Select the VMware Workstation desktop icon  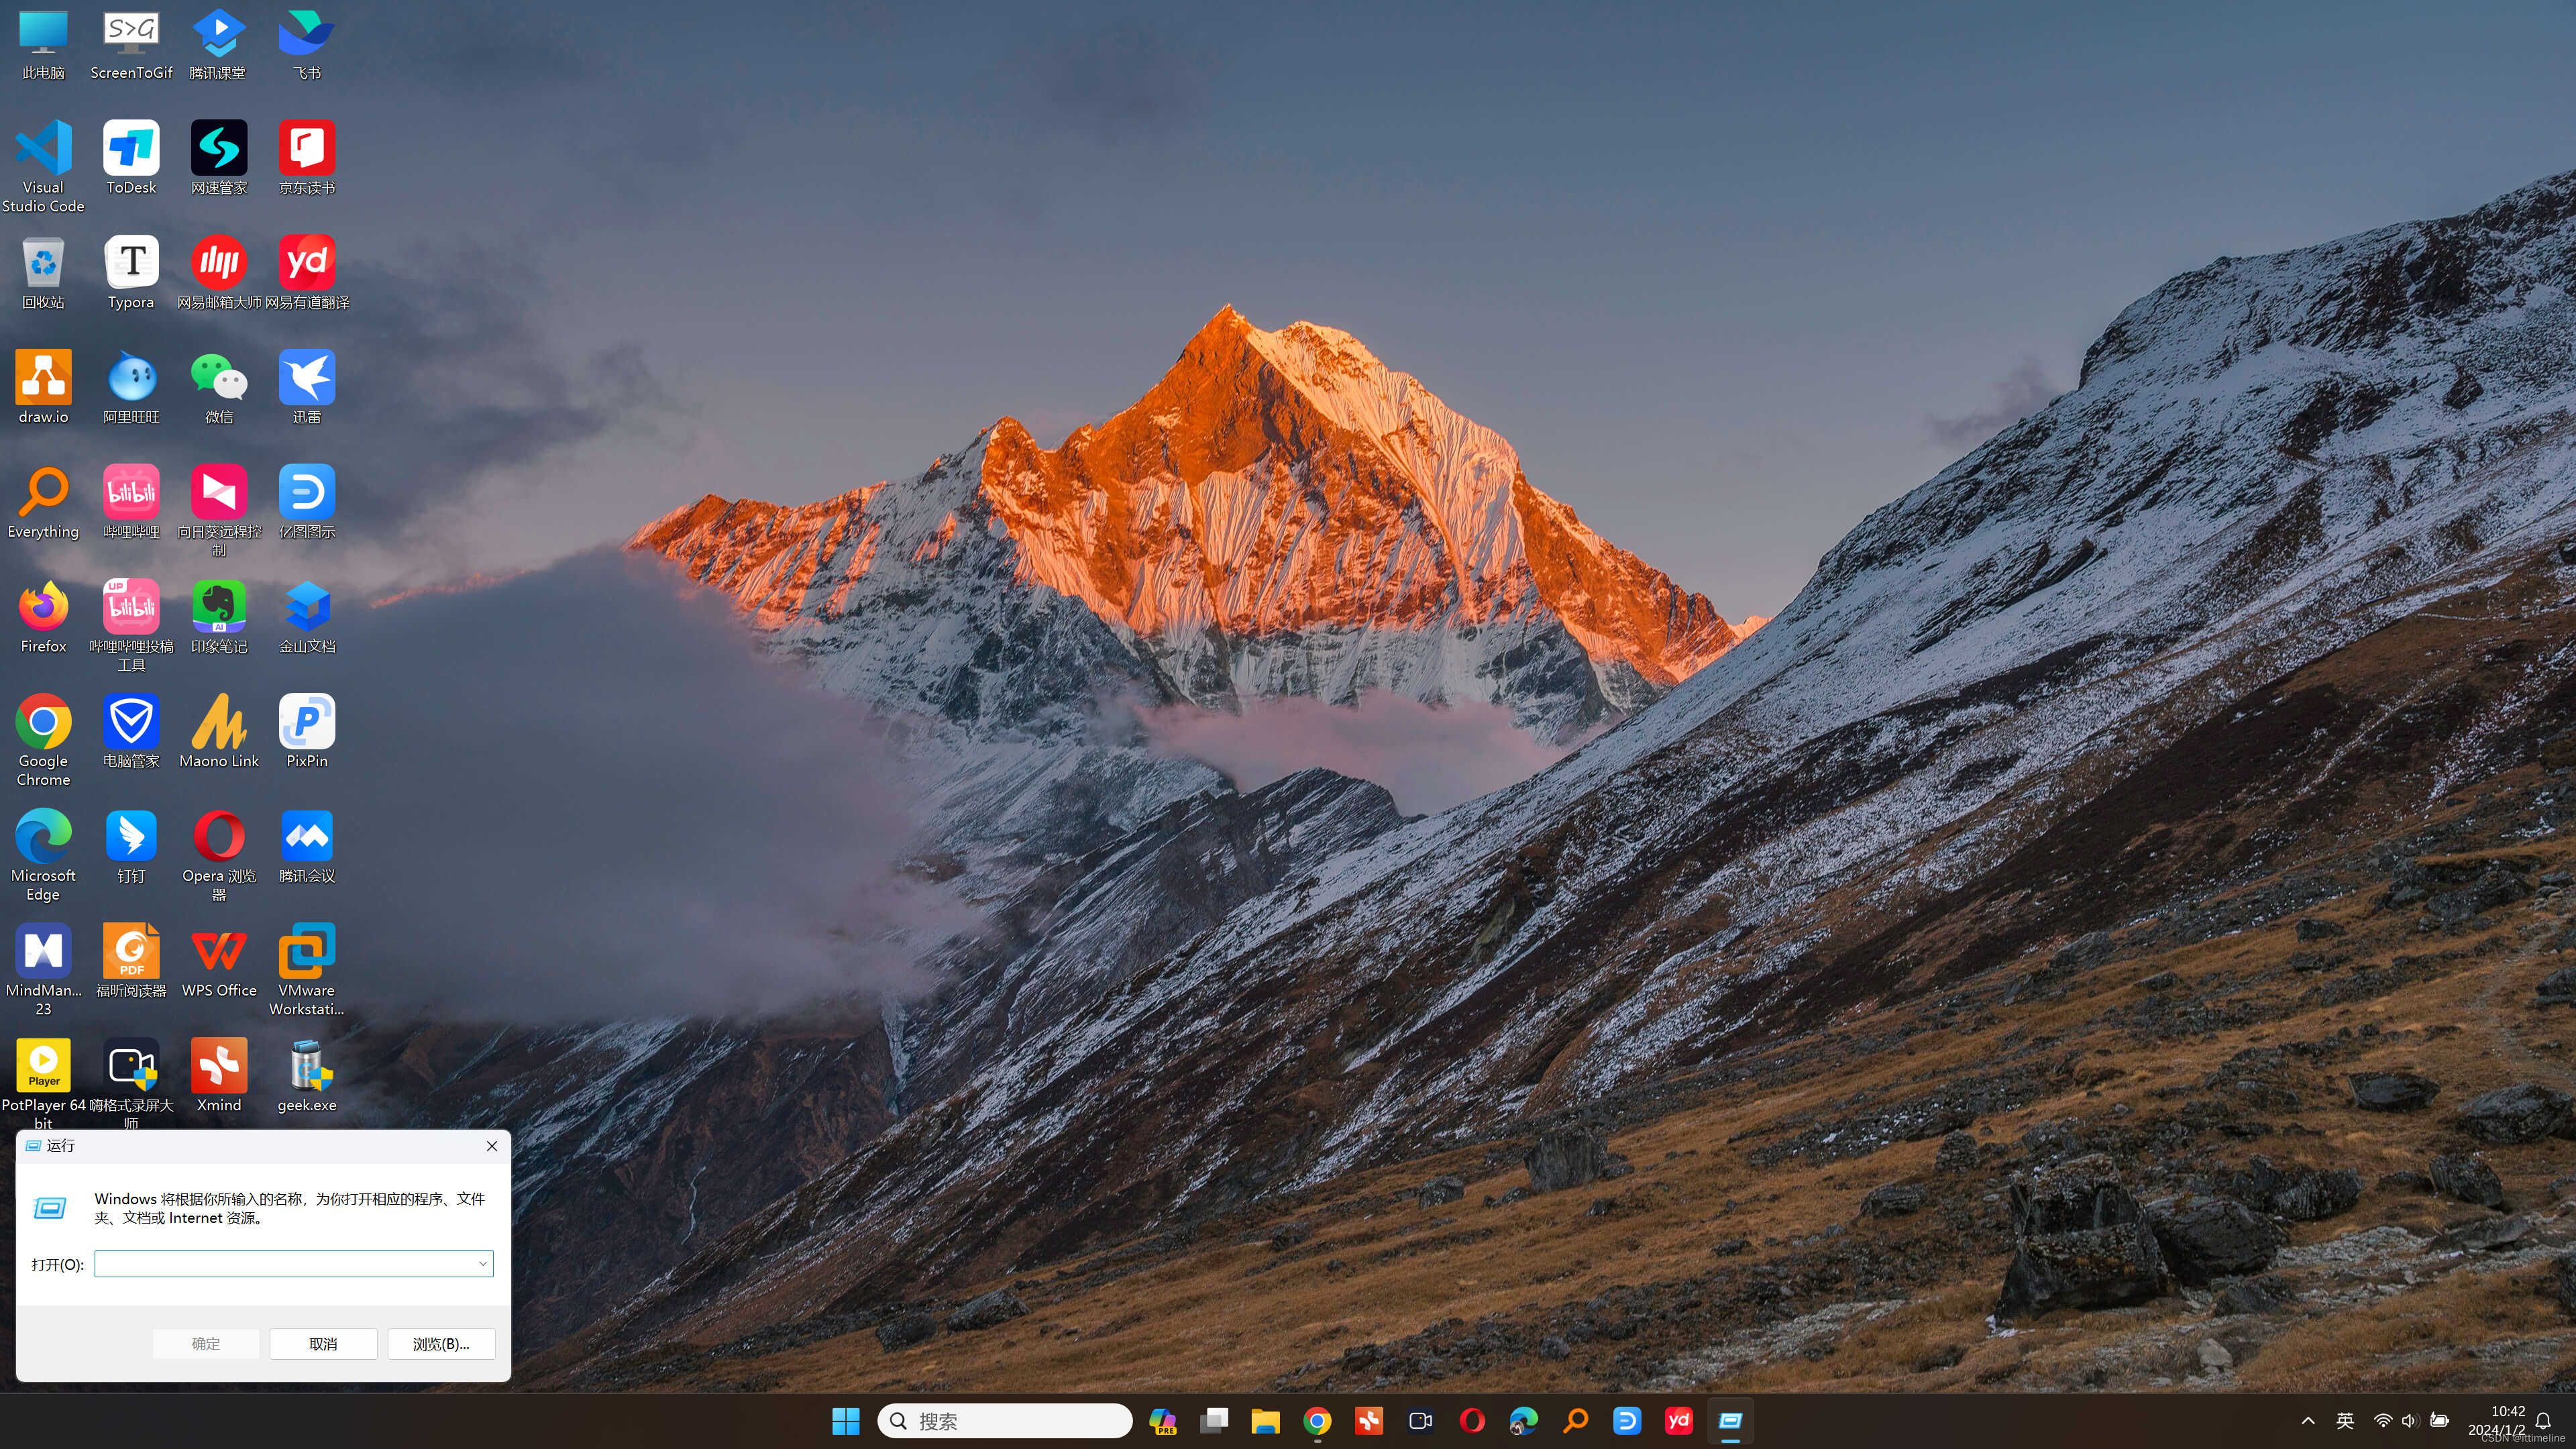[x=307, y=970]
